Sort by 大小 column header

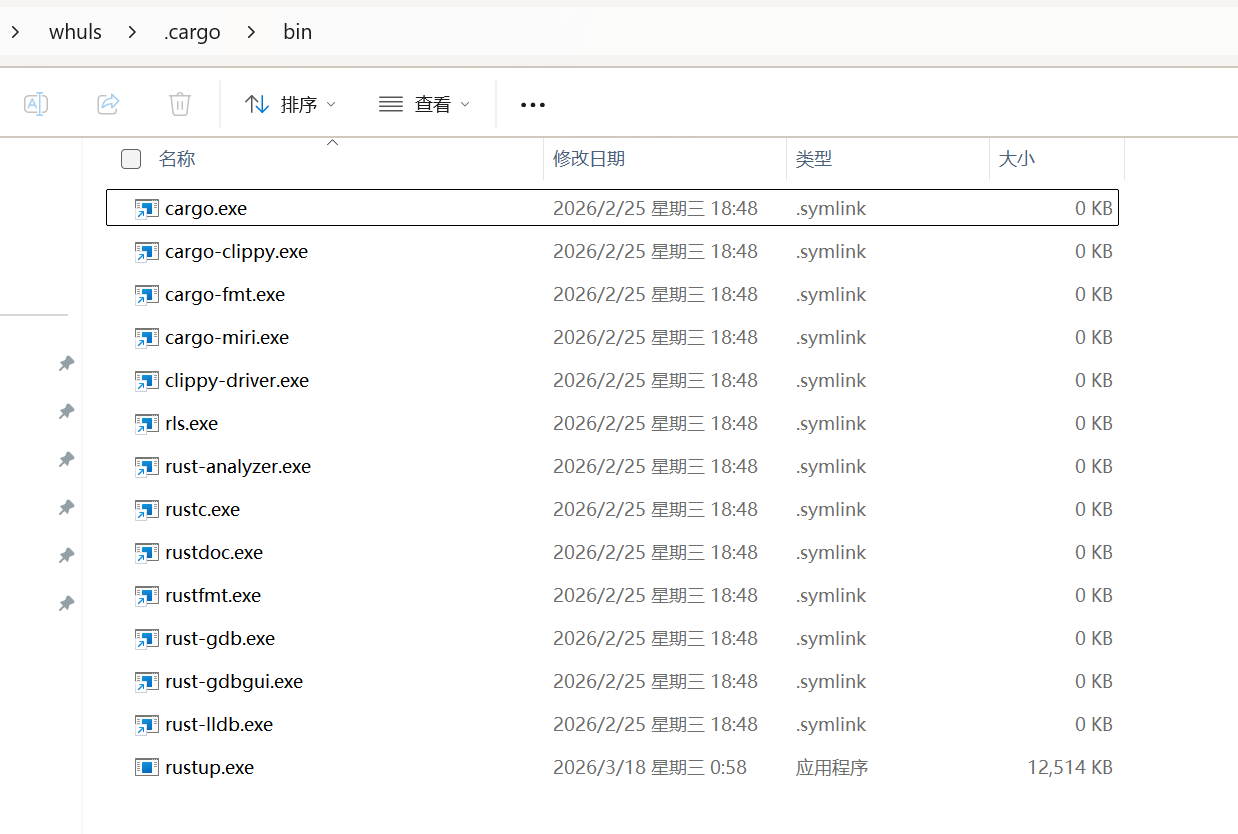[1017, 159]
